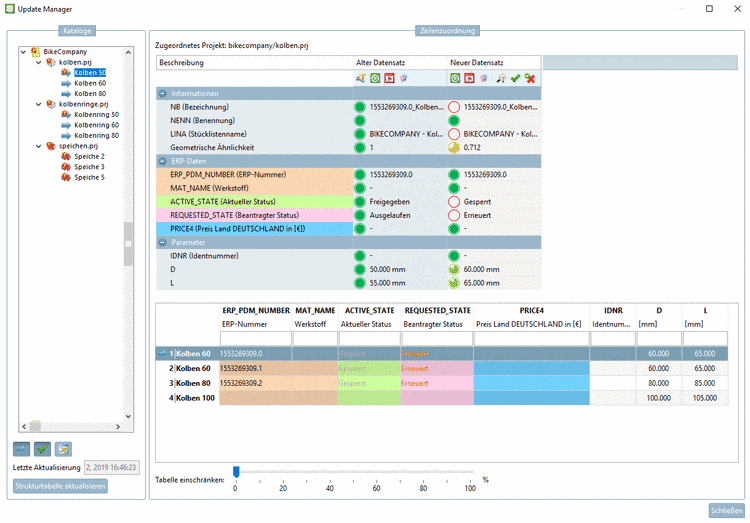Click changed-value icon beside 60.000 mm
The height and width of the screenshot is (523, 750).
pos(454,269)
